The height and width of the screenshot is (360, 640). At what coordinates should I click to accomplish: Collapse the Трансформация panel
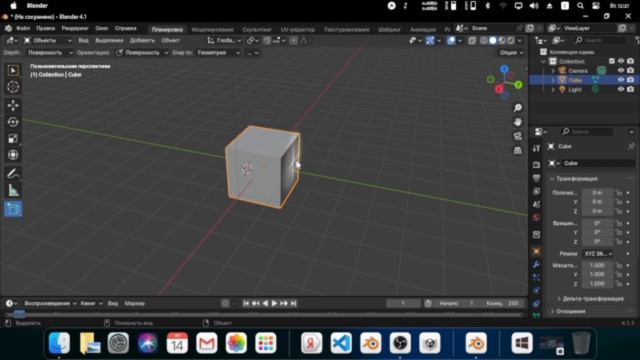(x=573, y=179)
